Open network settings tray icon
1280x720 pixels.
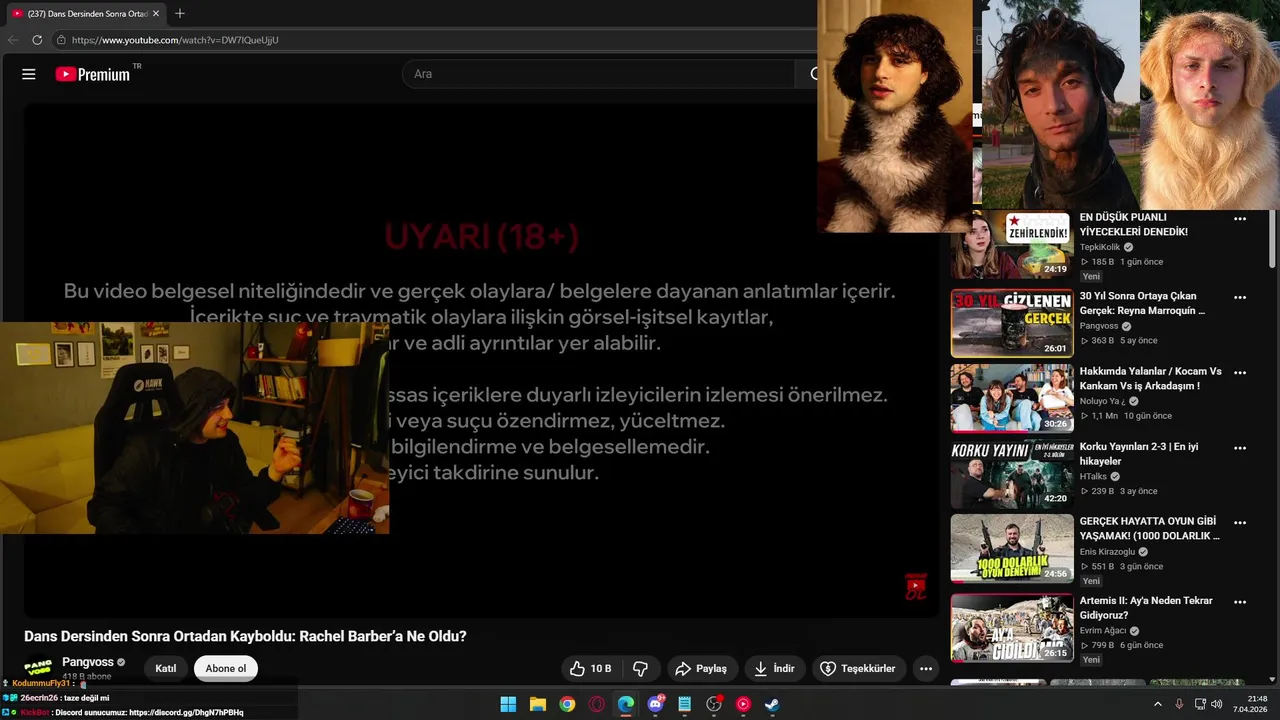[x=1200, y=704]
